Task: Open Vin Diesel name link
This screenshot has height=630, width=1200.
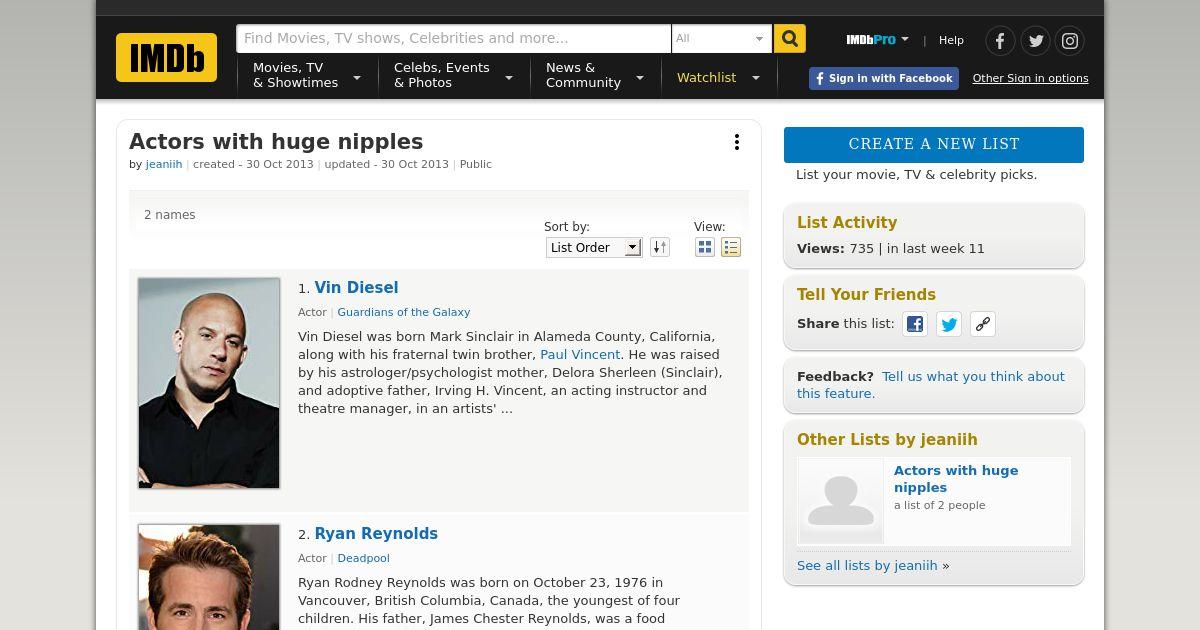Action: point(356,288)
